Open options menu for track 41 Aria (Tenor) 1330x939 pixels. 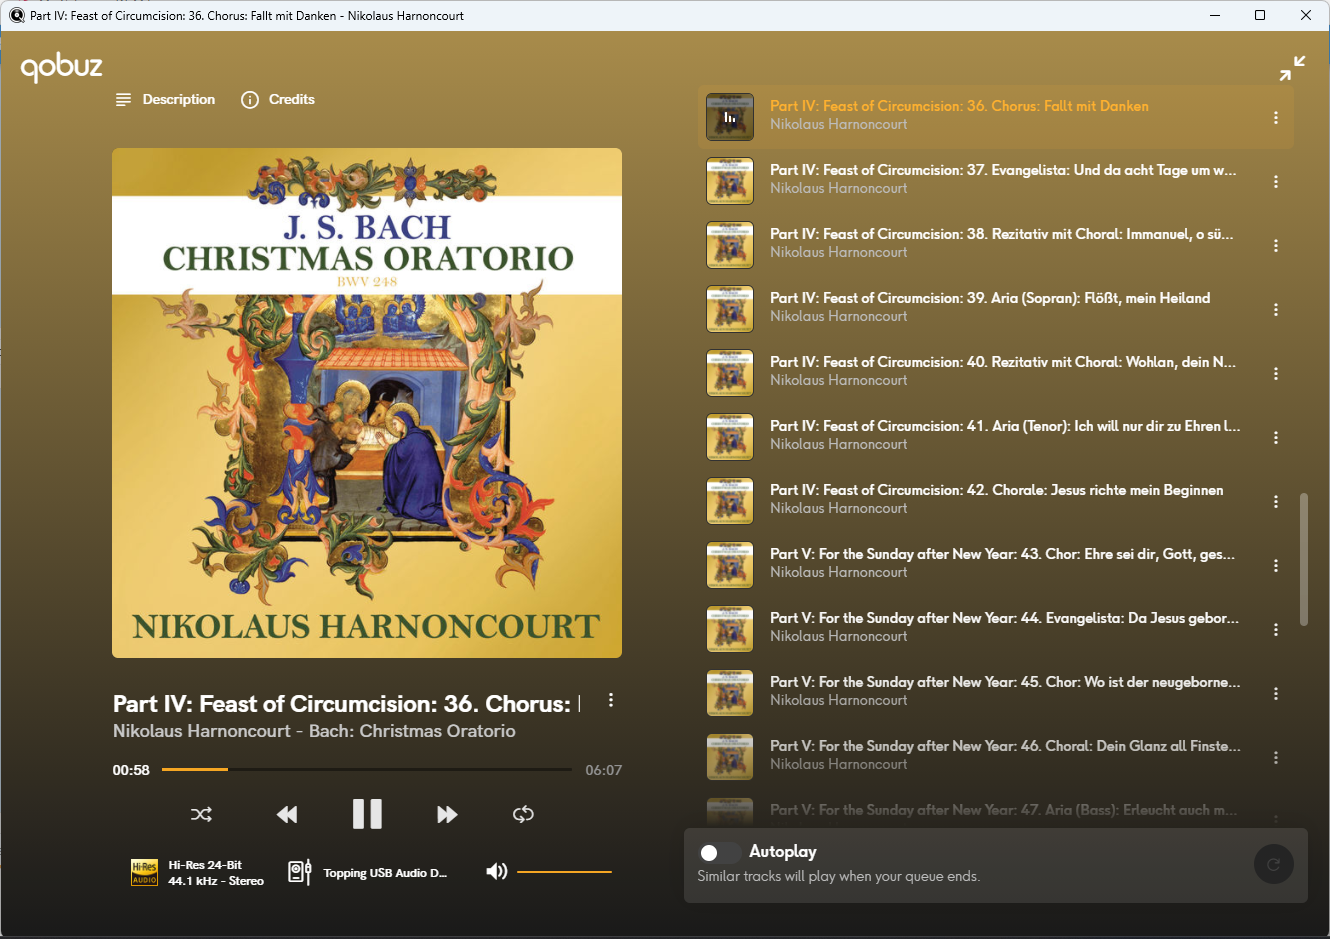click(1276, 438)
